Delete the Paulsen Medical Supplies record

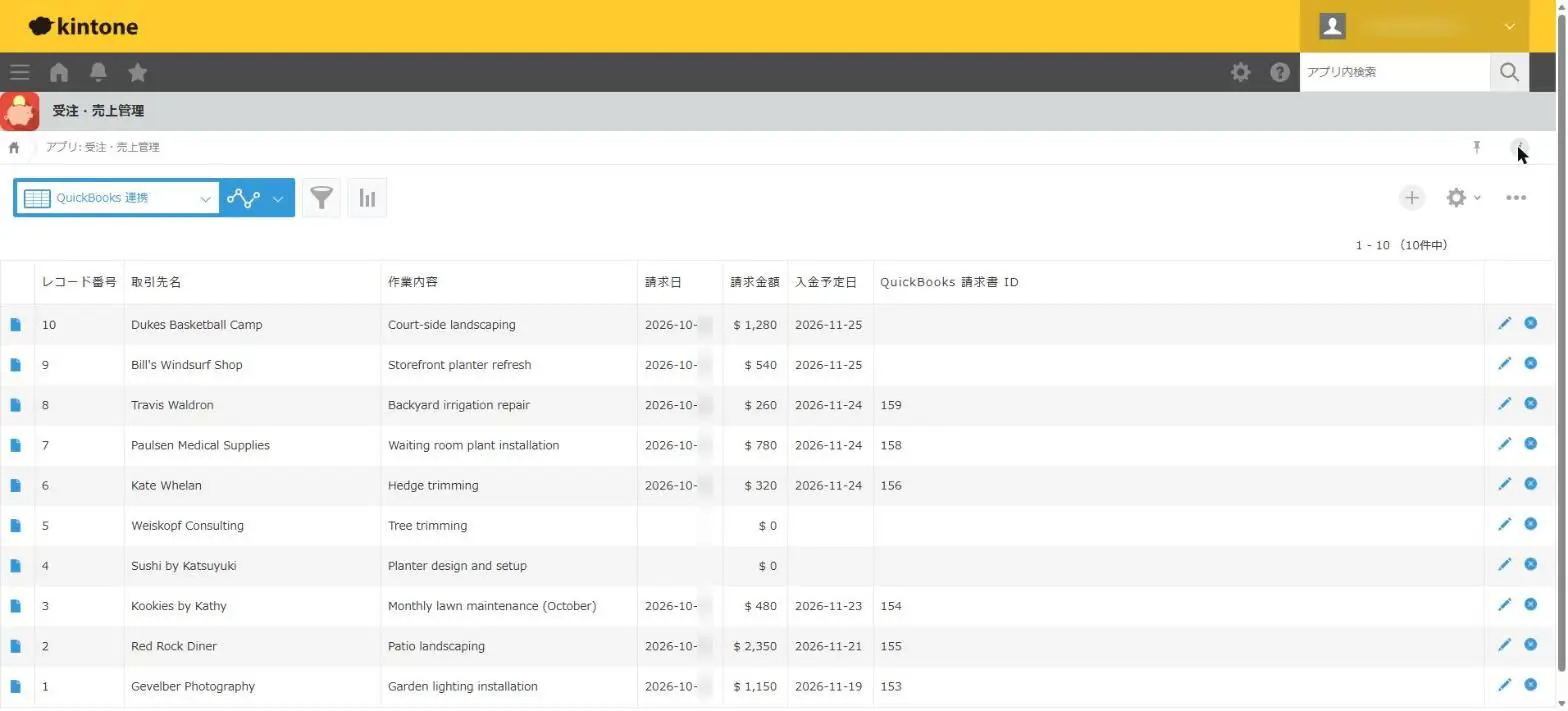[1530, 444]
